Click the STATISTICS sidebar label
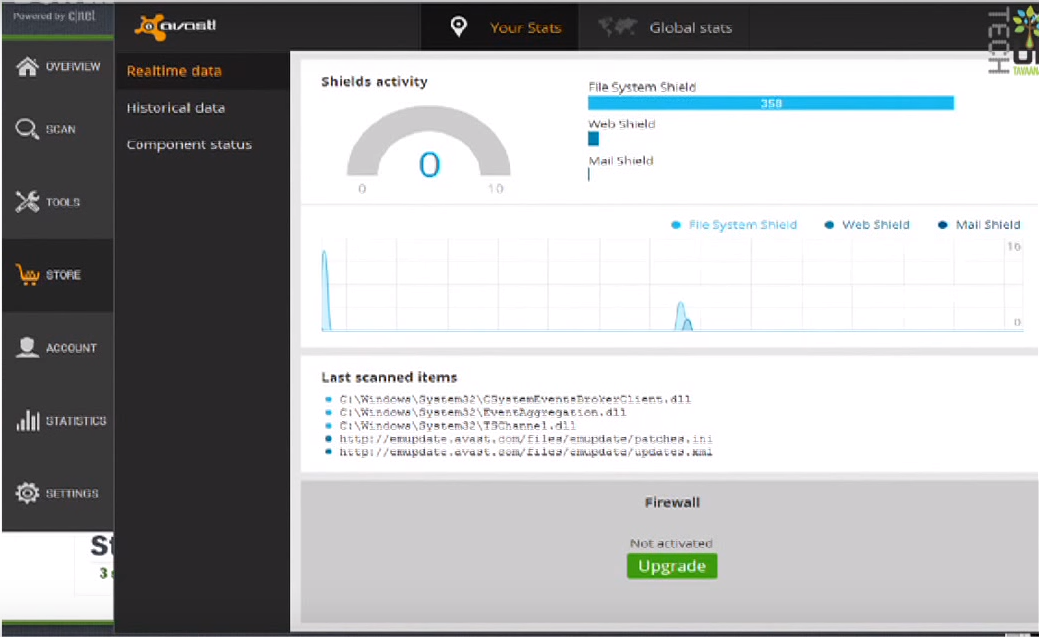The width and height of the screenshot is (1039, 637). point(76,421)
